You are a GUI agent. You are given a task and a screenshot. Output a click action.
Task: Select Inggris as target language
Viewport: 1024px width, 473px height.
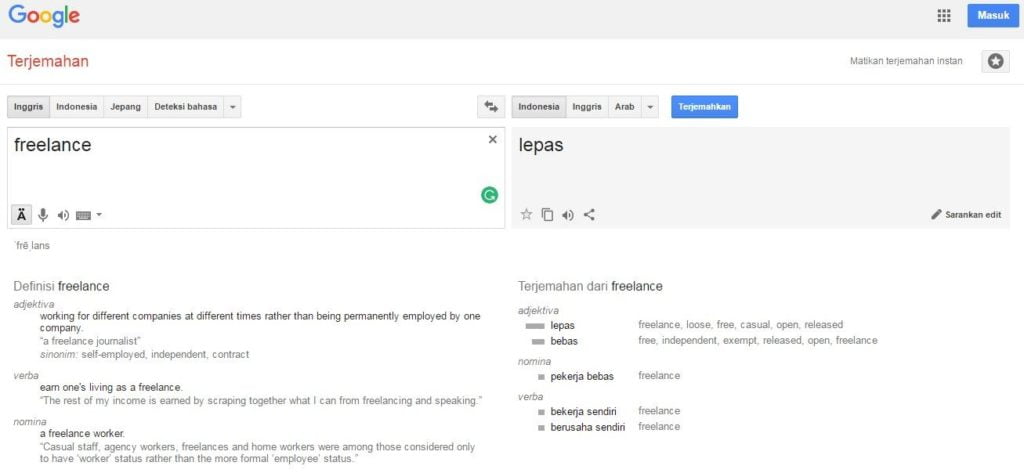(587, 107)
